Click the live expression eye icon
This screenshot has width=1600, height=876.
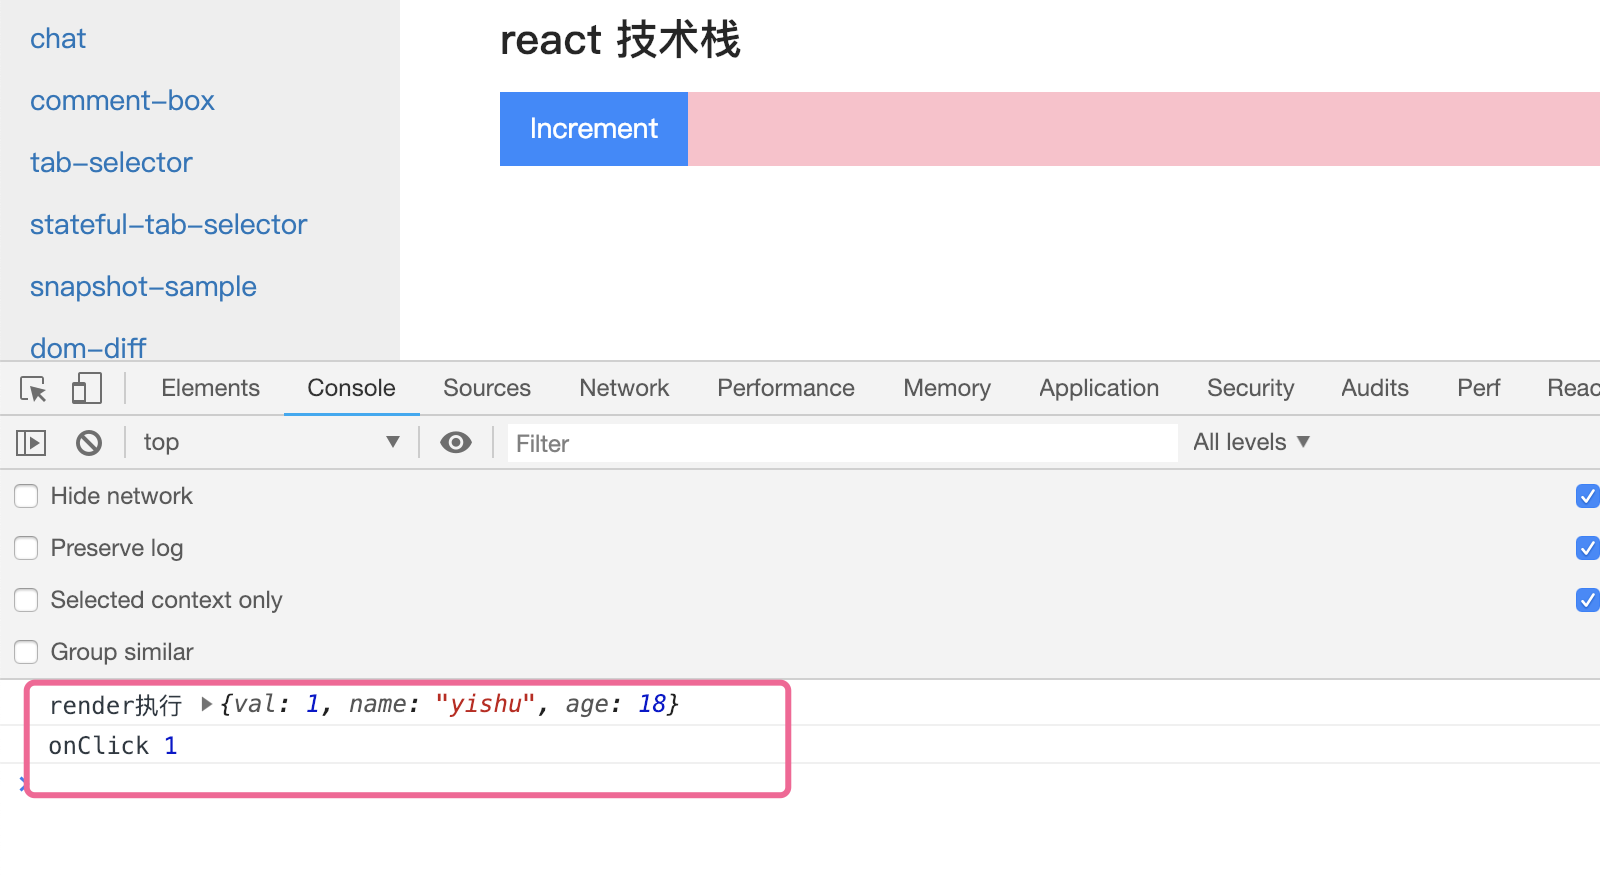pyautogui.click(x=456, y=442)
